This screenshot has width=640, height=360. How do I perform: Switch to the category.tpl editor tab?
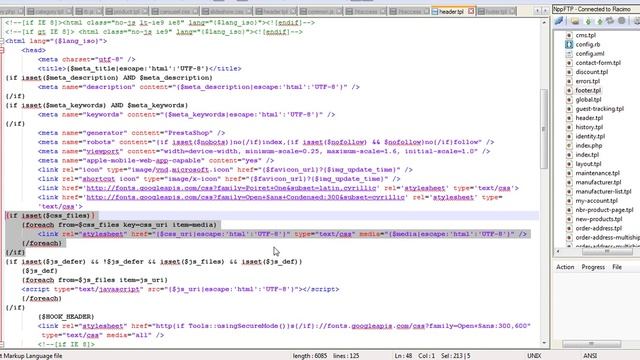[49, 11]
